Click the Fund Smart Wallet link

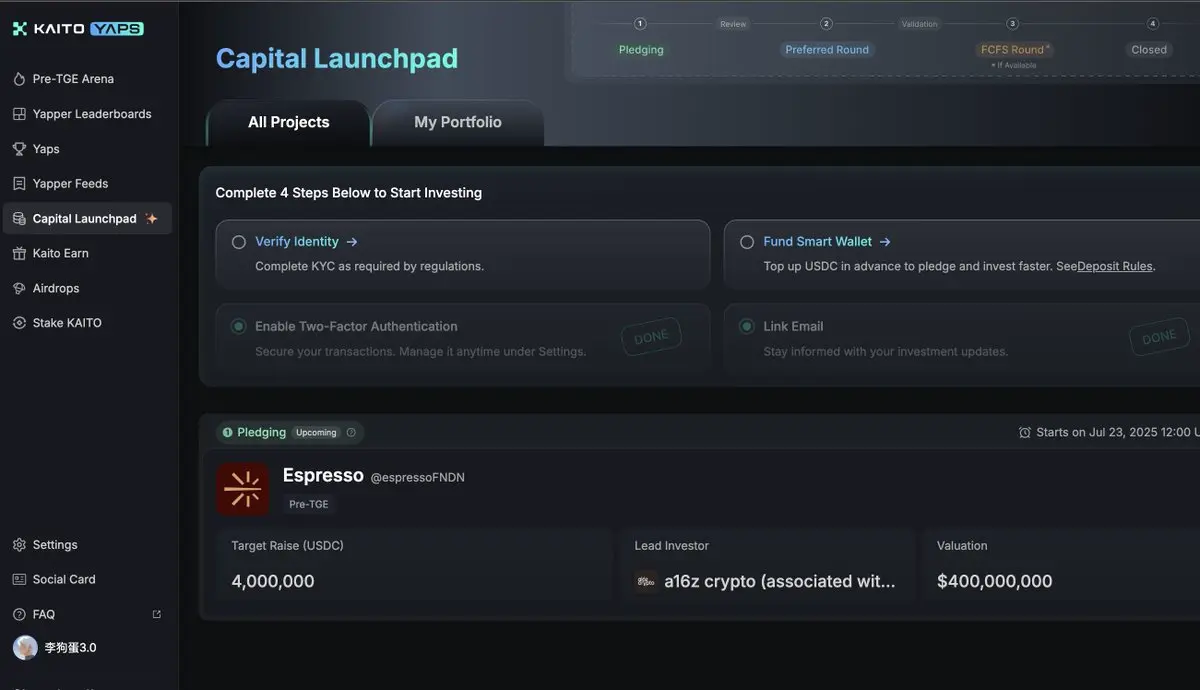pyautogui.click(x=818, y=242)
